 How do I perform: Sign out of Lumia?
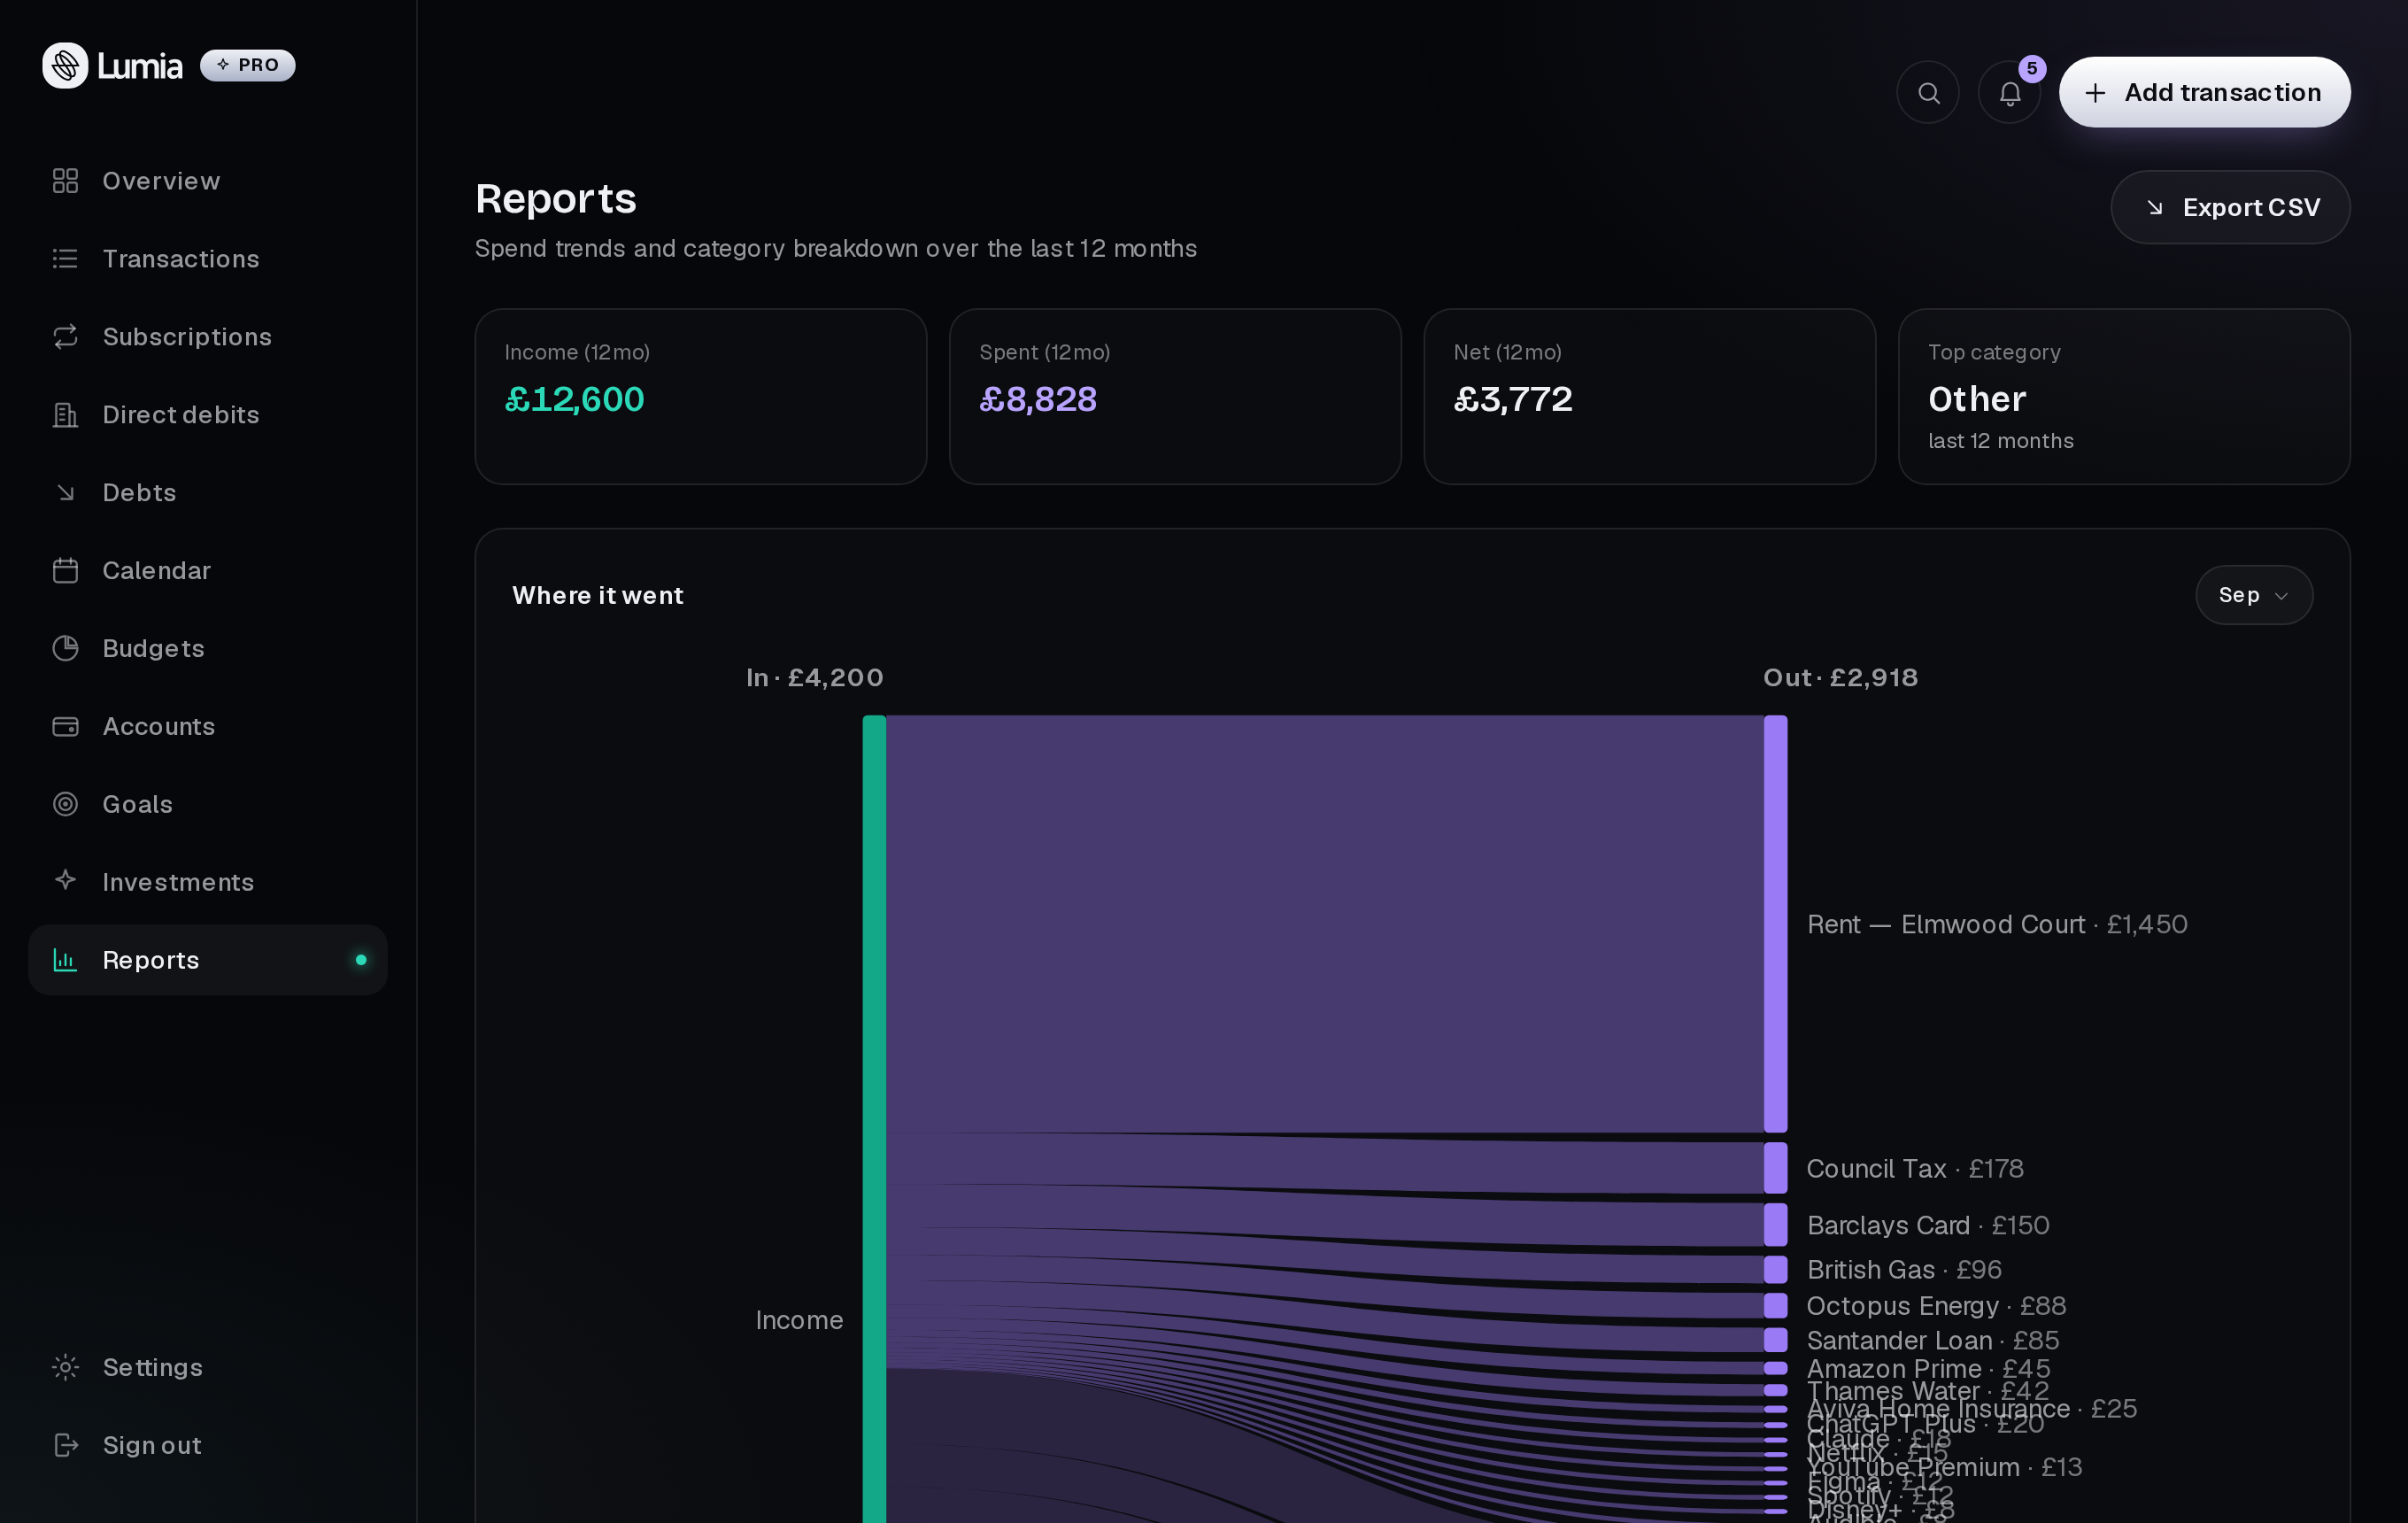(x=208, y=1445)
